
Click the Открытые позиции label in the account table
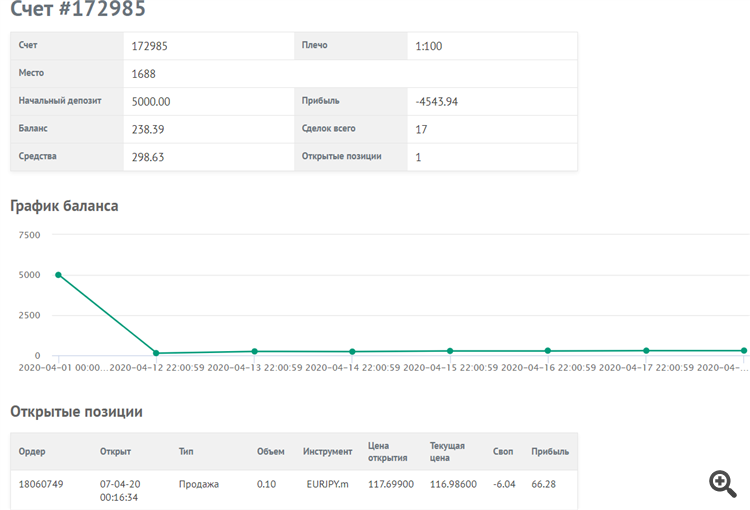click(342, 156)
